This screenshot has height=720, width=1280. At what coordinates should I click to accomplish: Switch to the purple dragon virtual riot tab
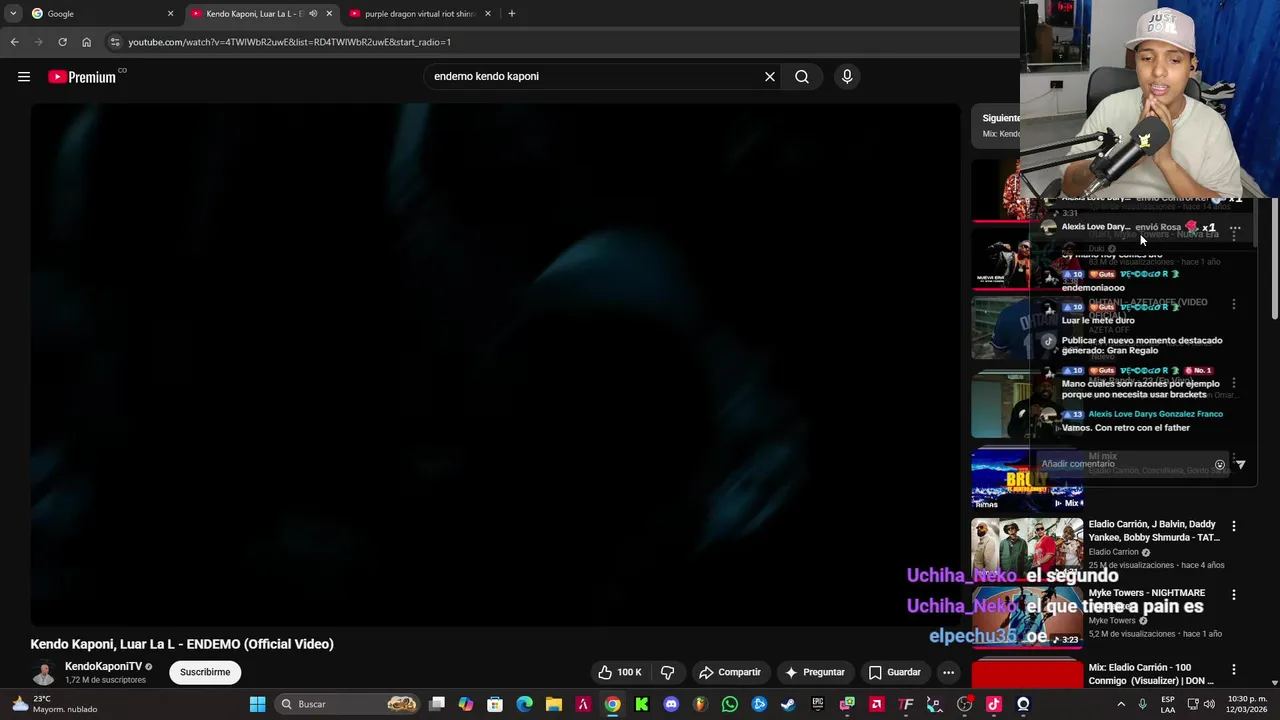pos(420,14)
